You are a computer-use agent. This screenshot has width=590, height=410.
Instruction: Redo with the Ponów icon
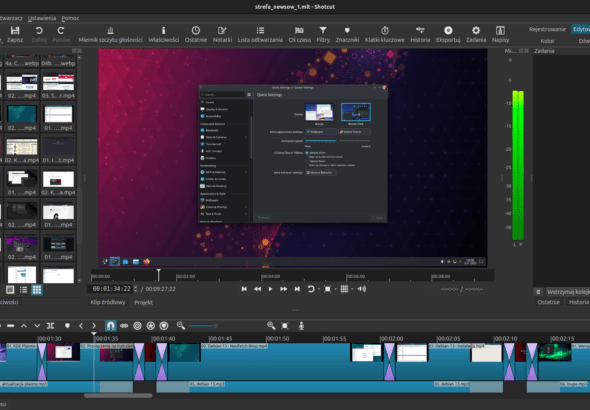click(61, 34)
